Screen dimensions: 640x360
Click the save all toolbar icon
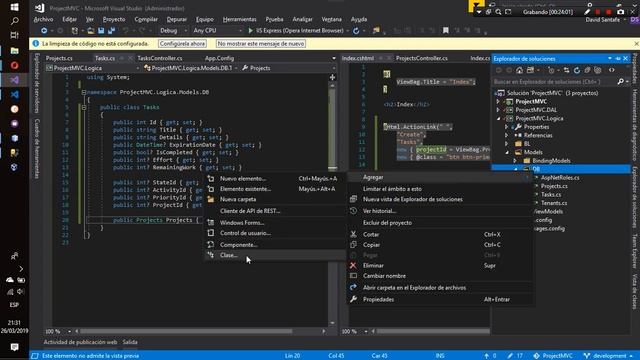111,31
